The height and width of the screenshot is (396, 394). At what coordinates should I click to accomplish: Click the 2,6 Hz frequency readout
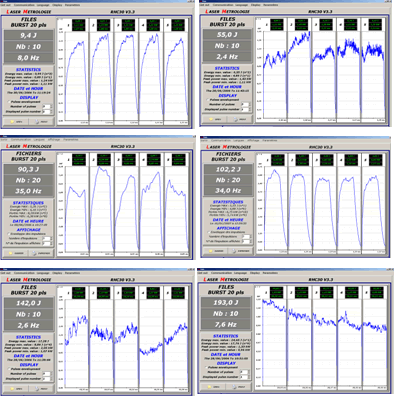click(29, 325)
